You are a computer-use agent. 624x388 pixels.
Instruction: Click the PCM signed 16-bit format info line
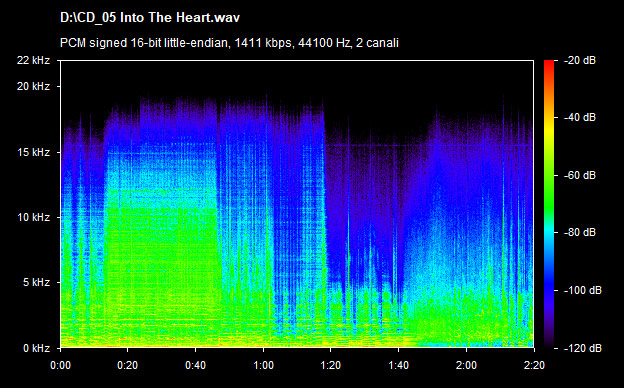(x=229, y=43)
